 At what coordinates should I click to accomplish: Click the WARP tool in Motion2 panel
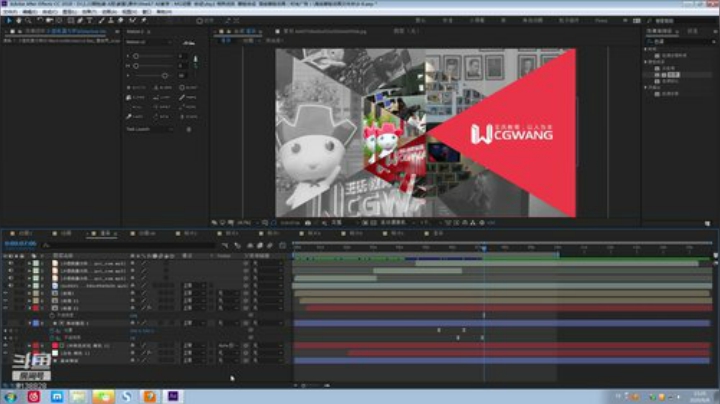point(136,117)
